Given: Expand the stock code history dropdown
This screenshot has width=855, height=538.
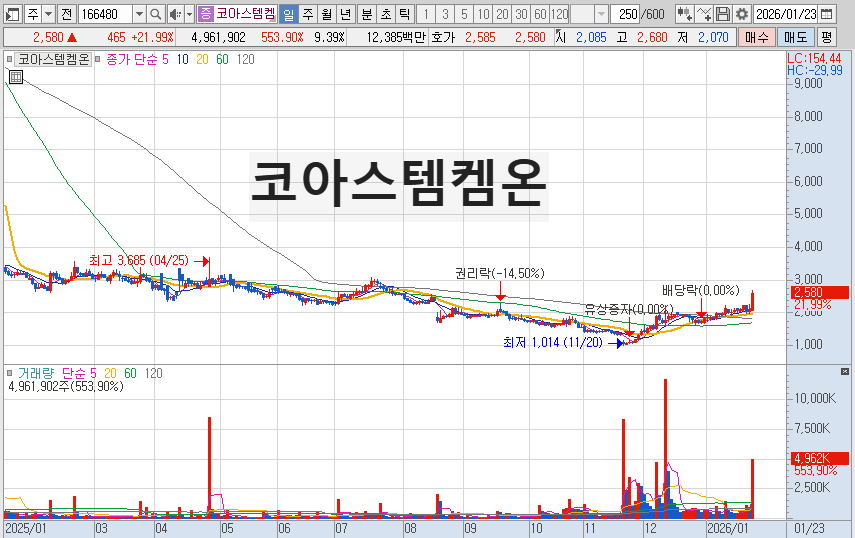Looking at the screenshot, I should click(139, 14).
